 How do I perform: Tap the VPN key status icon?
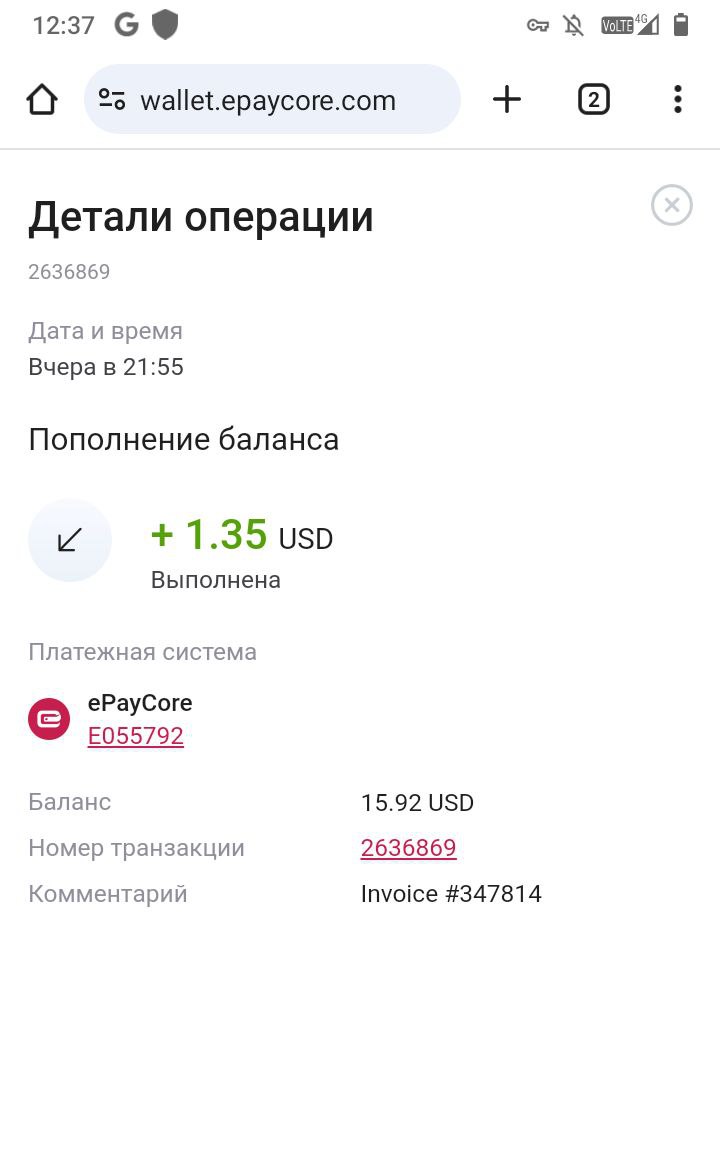[x=537, y=26]
